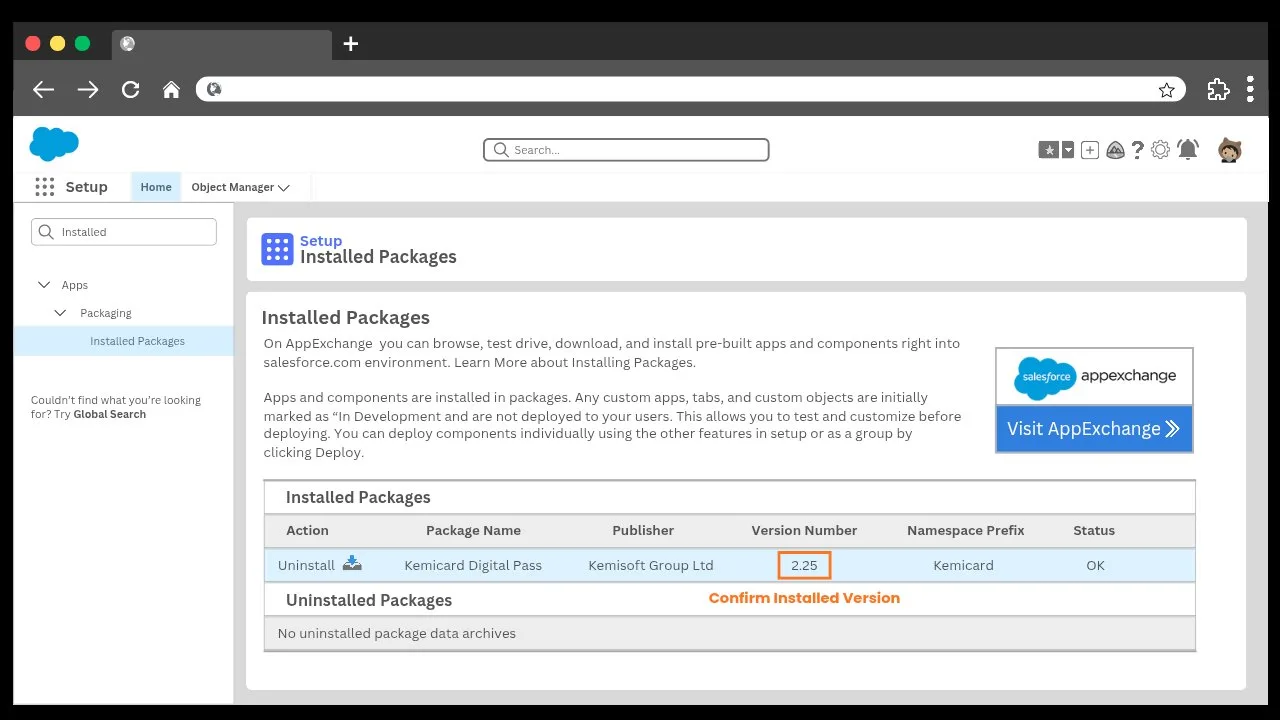Go to browser home icon

[171, 89]
